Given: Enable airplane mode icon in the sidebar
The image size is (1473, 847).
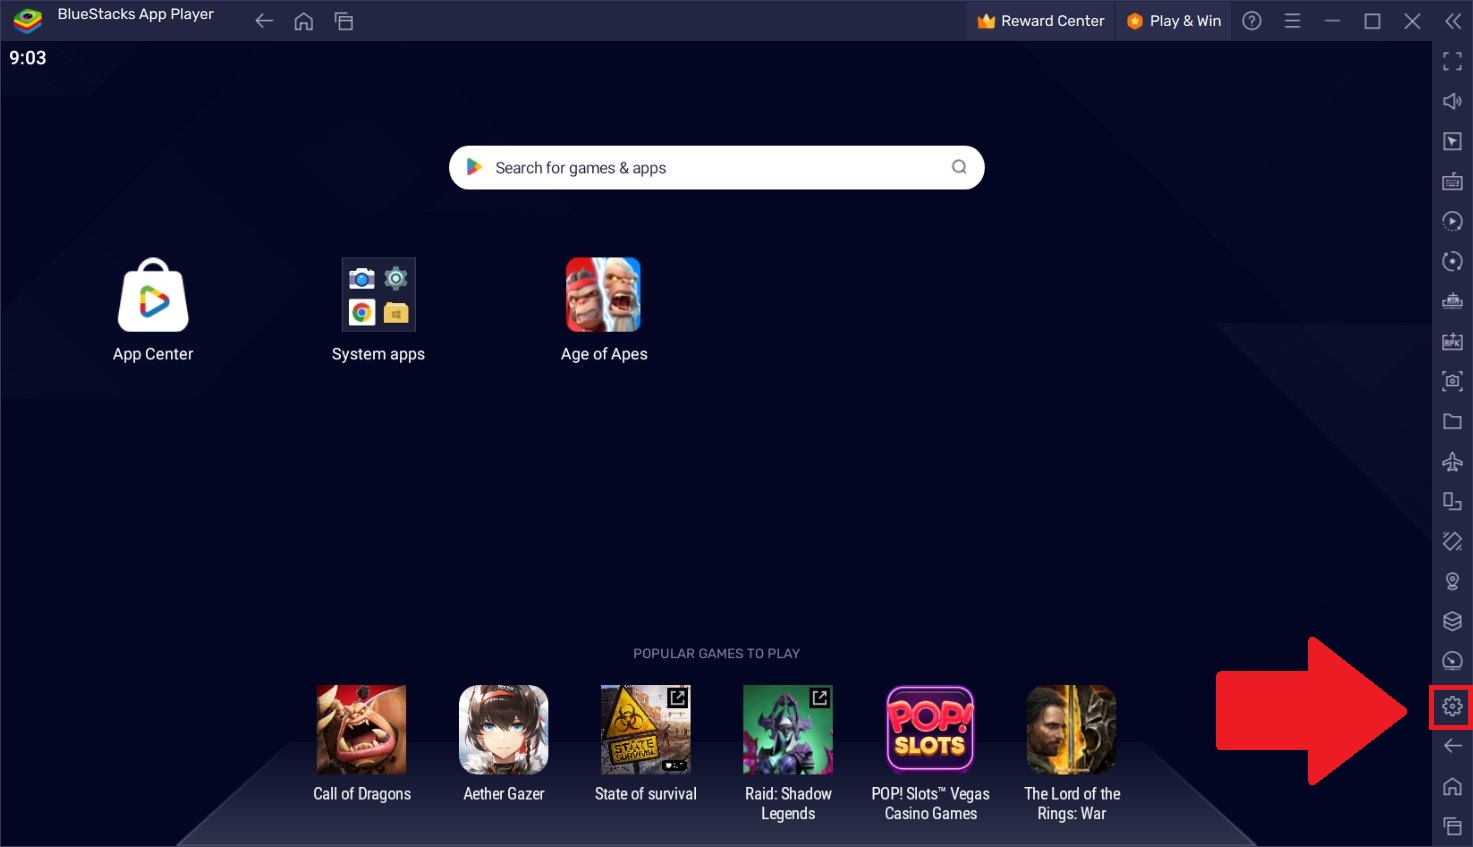Looking at the screenshot, I should point(1452,461).
